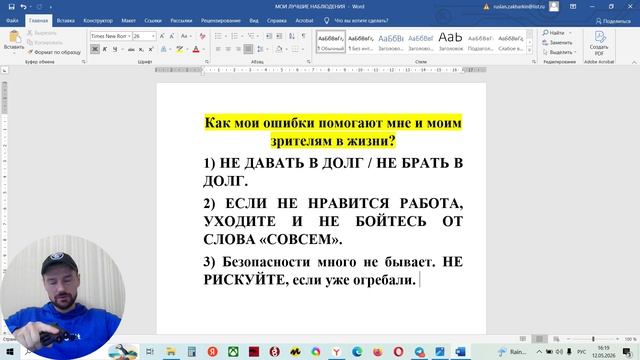Expand the styles gallery
640x360 pixels.
[529, 50]
